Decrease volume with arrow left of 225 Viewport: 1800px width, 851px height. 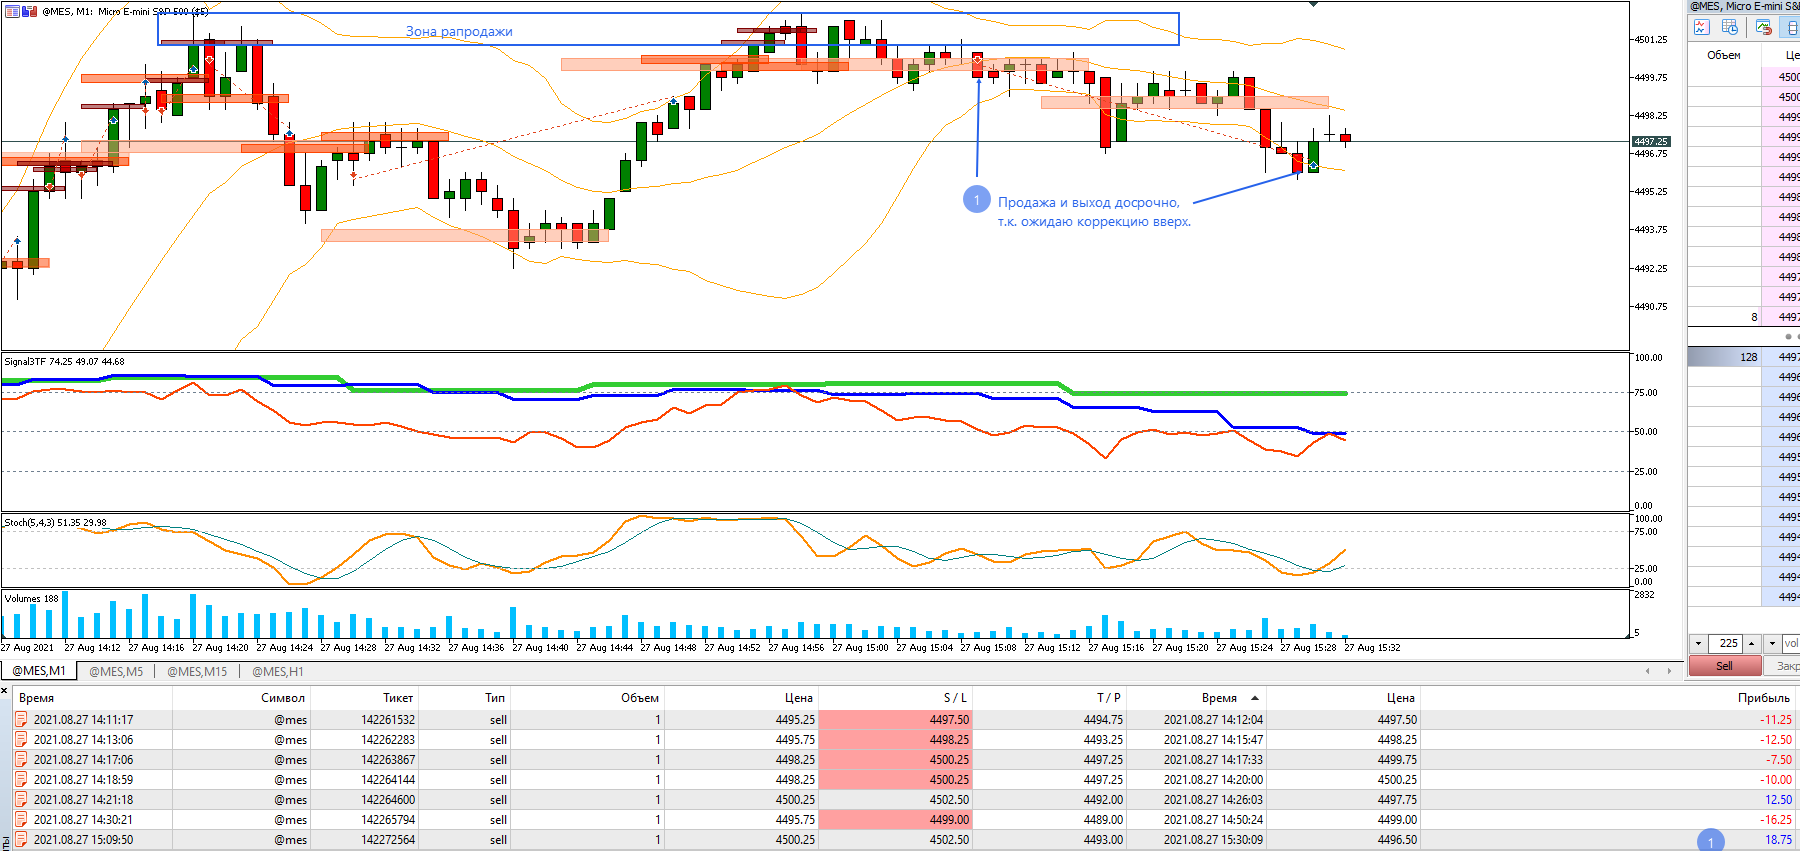[1698, 643]
